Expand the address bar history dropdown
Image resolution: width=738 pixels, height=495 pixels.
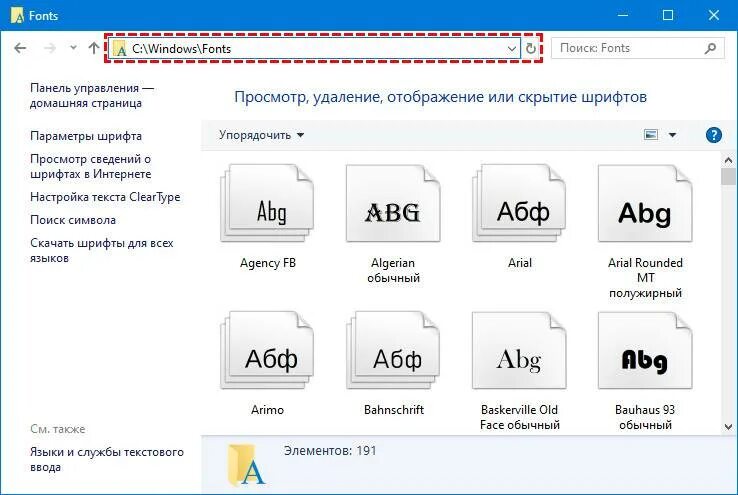512,48
